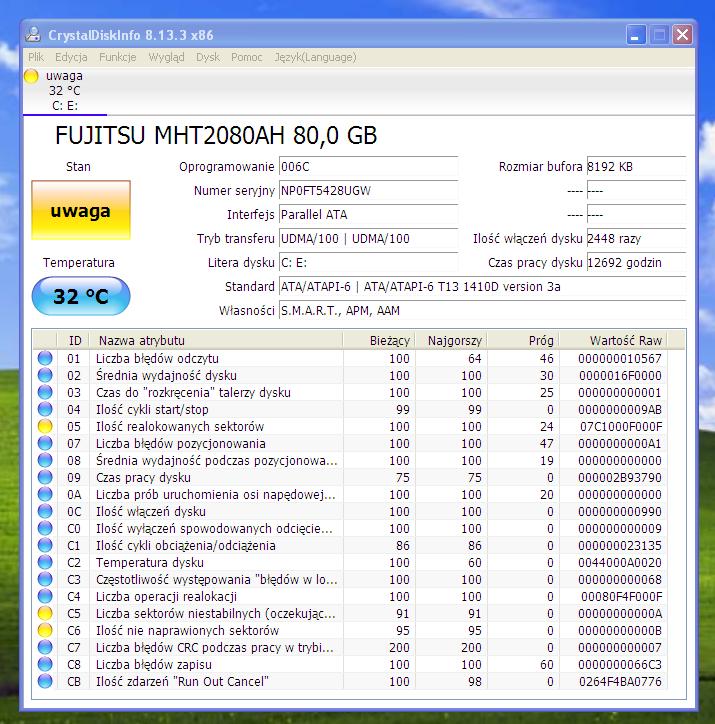
Task: Click raw value 000002B93790
Action: point(620,477)
